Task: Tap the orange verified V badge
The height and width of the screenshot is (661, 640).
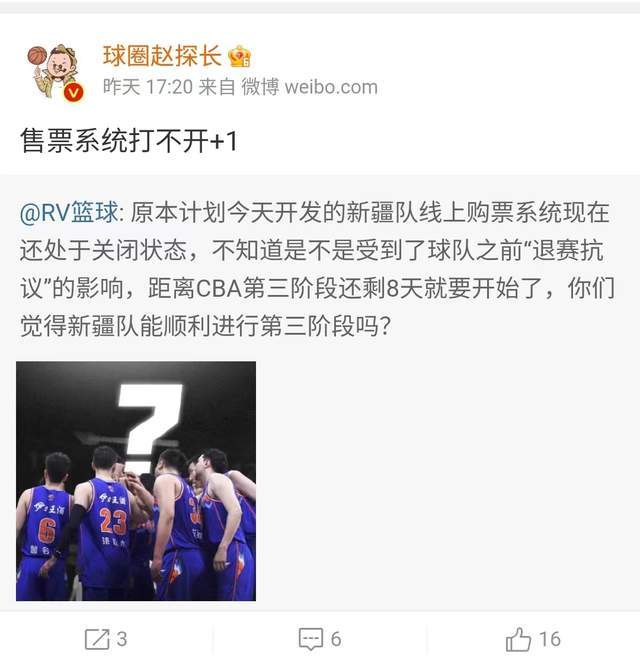Action: 74,93
